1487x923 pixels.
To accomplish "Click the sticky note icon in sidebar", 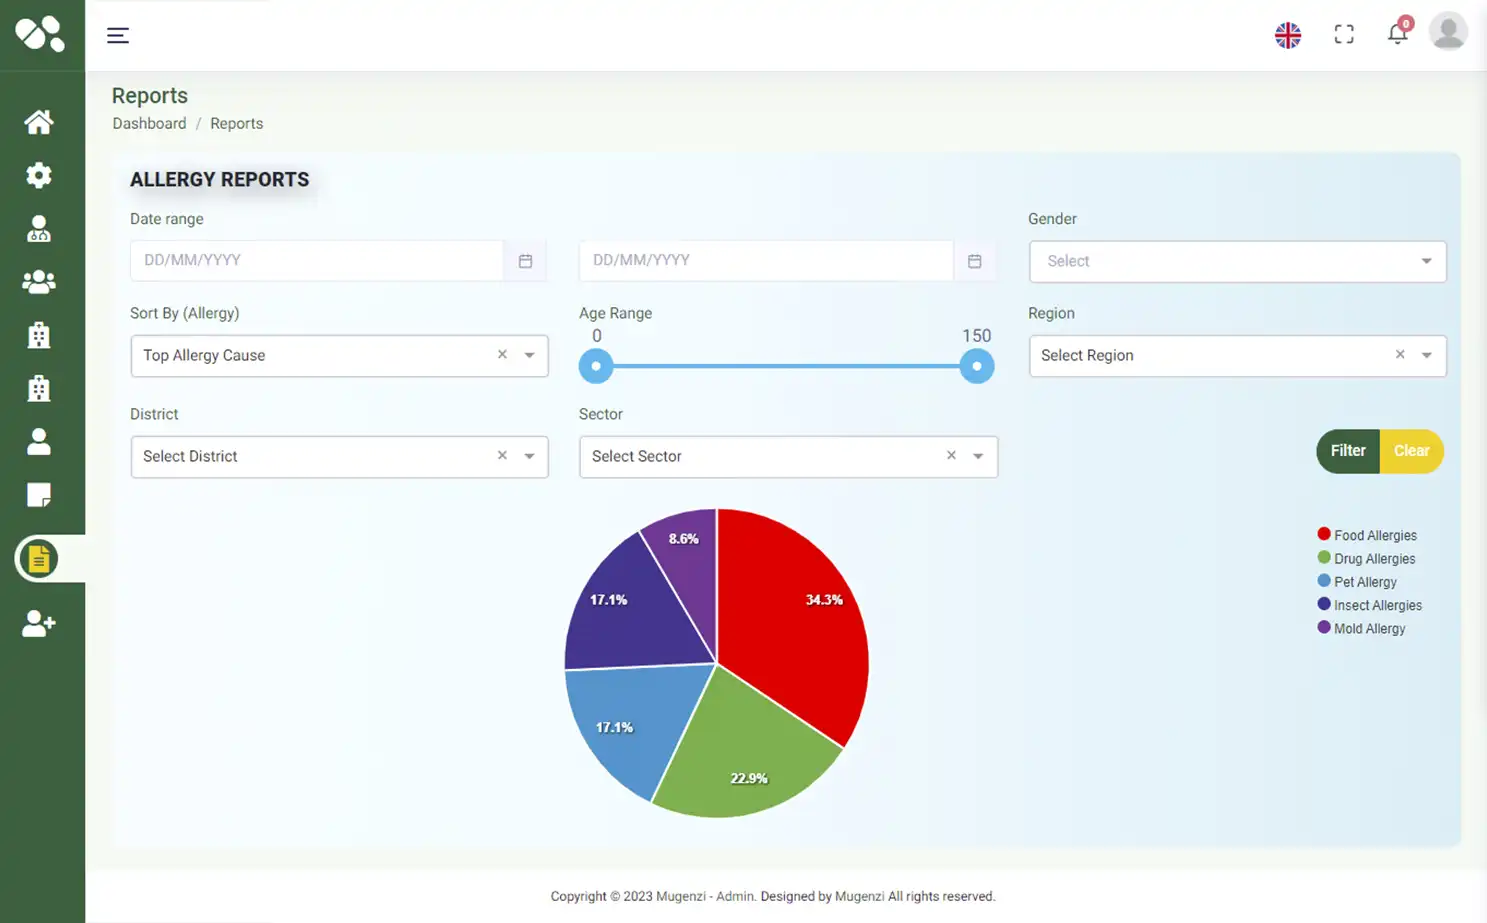I will [x=39, y=495].
